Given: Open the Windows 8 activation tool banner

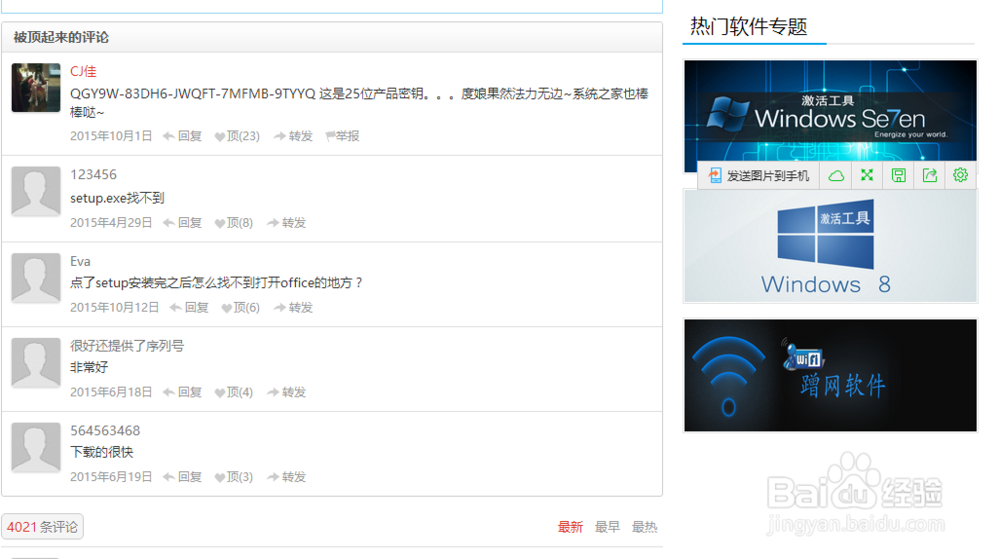Looking at the screenshot, I should (830, 246).
